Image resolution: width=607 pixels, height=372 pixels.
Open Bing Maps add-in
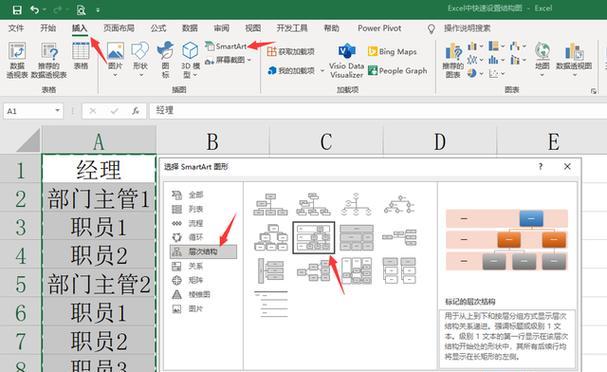(393, 51)
